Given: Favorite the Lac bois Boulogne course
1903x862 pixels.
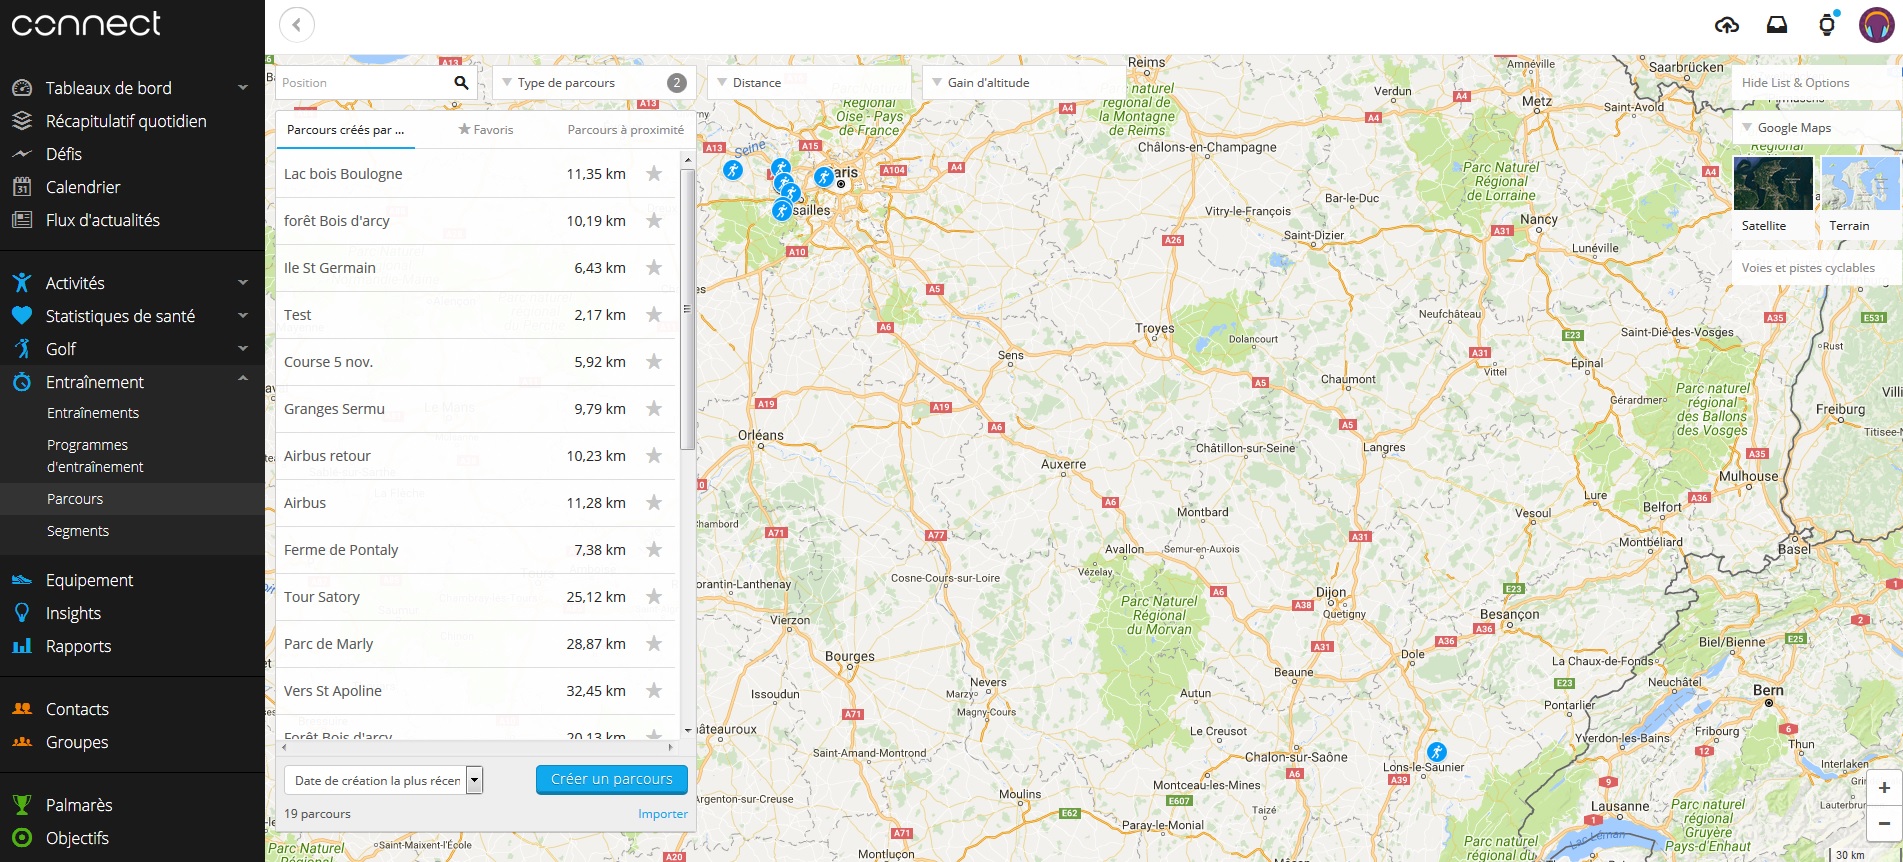Looking at the screenshot, I should pos(654,174).
